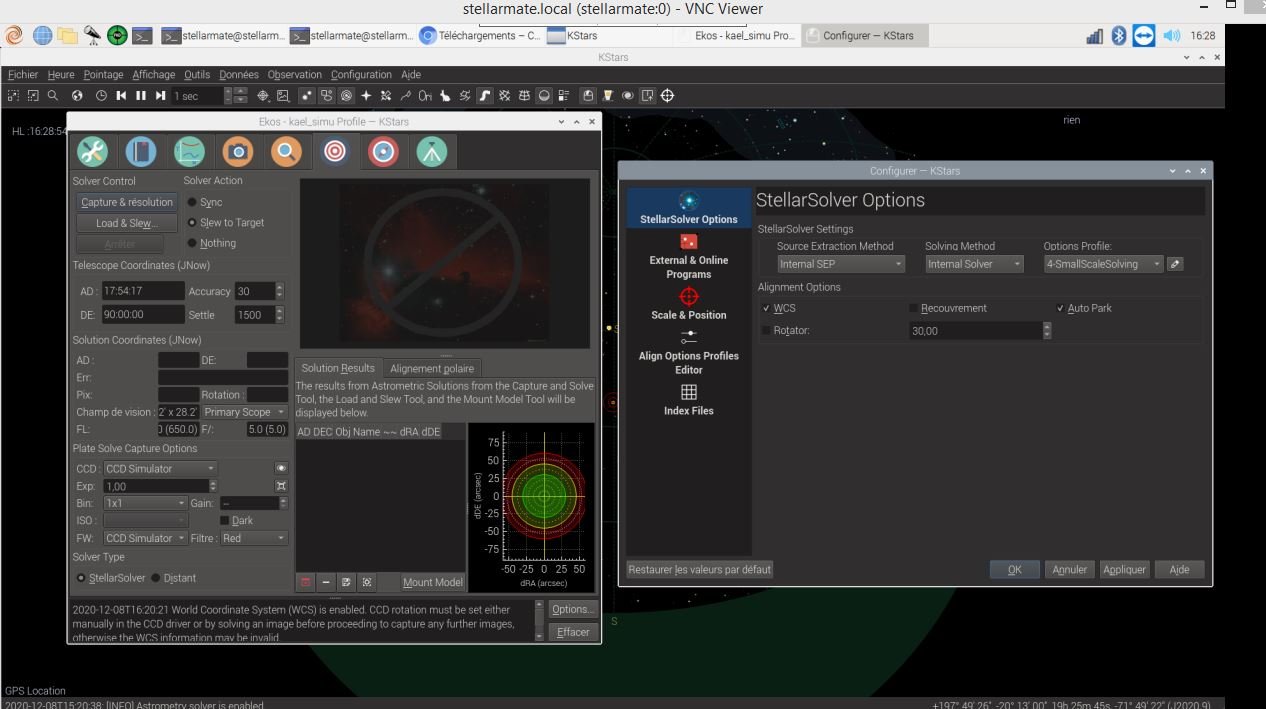Open the Options Profile dropdown

point(1104,264)
